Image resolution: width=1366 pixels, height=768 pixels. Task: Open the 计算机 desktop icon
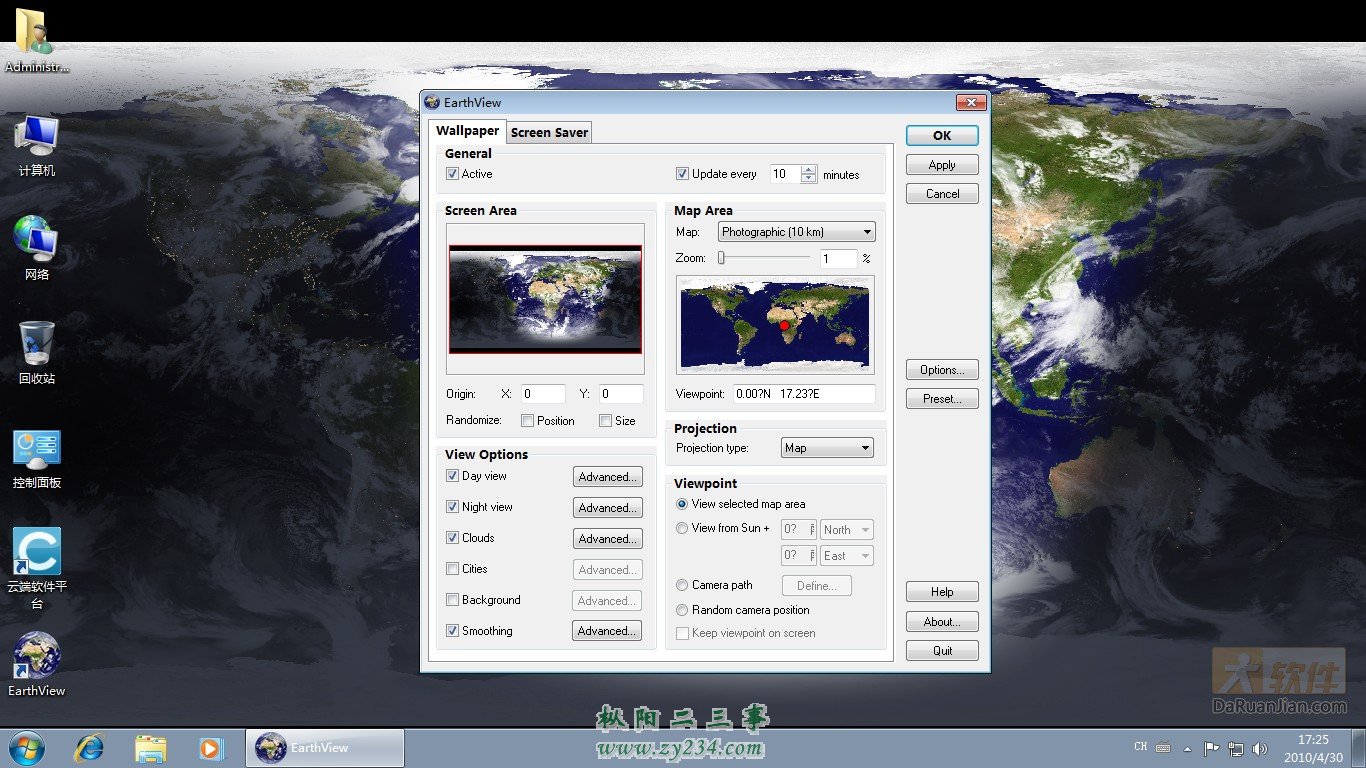coord(37,146)
